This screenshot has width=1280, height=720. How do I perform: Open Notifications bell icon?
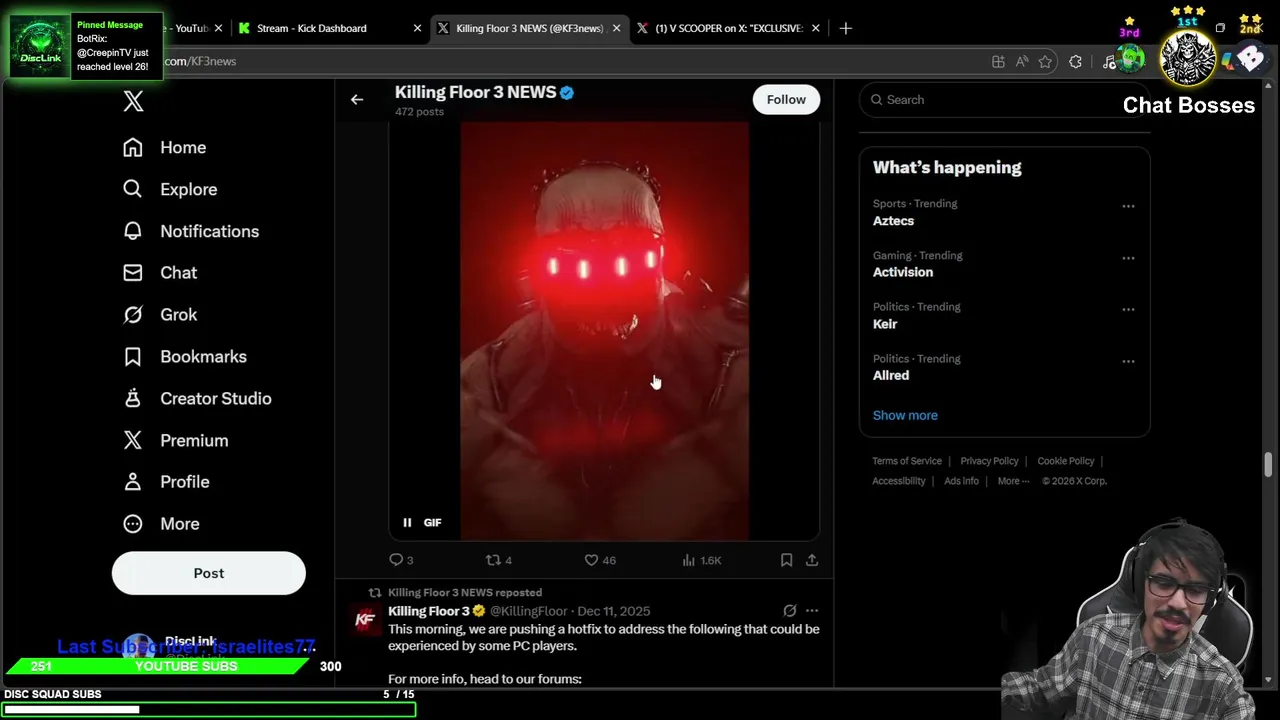click(133, 231)
